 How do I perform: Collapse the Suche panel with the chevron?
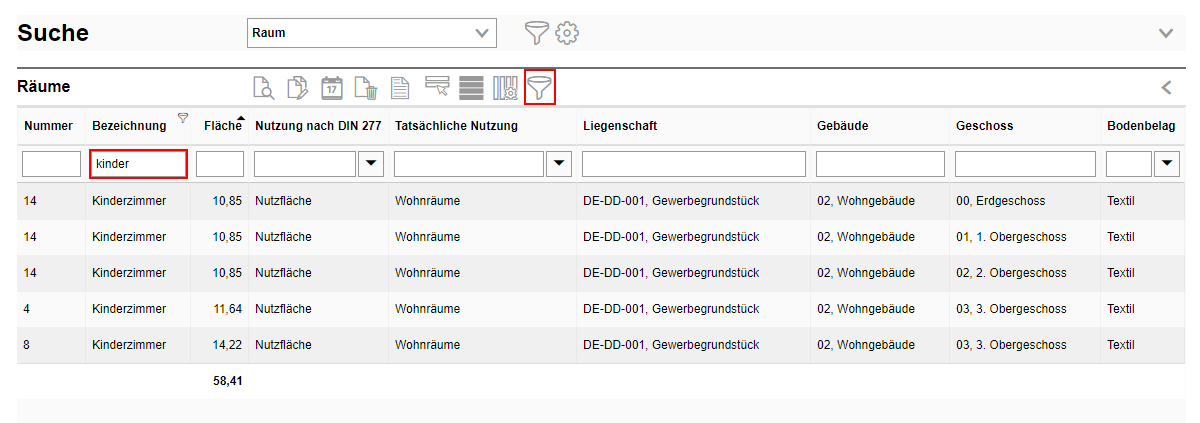1166,33
